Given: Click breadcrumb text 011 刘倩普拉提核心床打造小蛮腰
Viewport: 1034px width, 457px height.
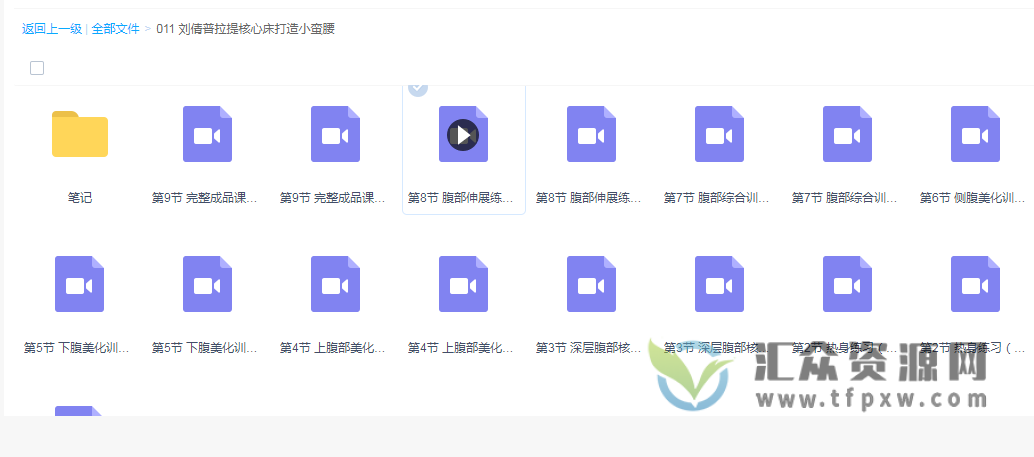Looking at the screenshot, I should click(x=245, y=29).
